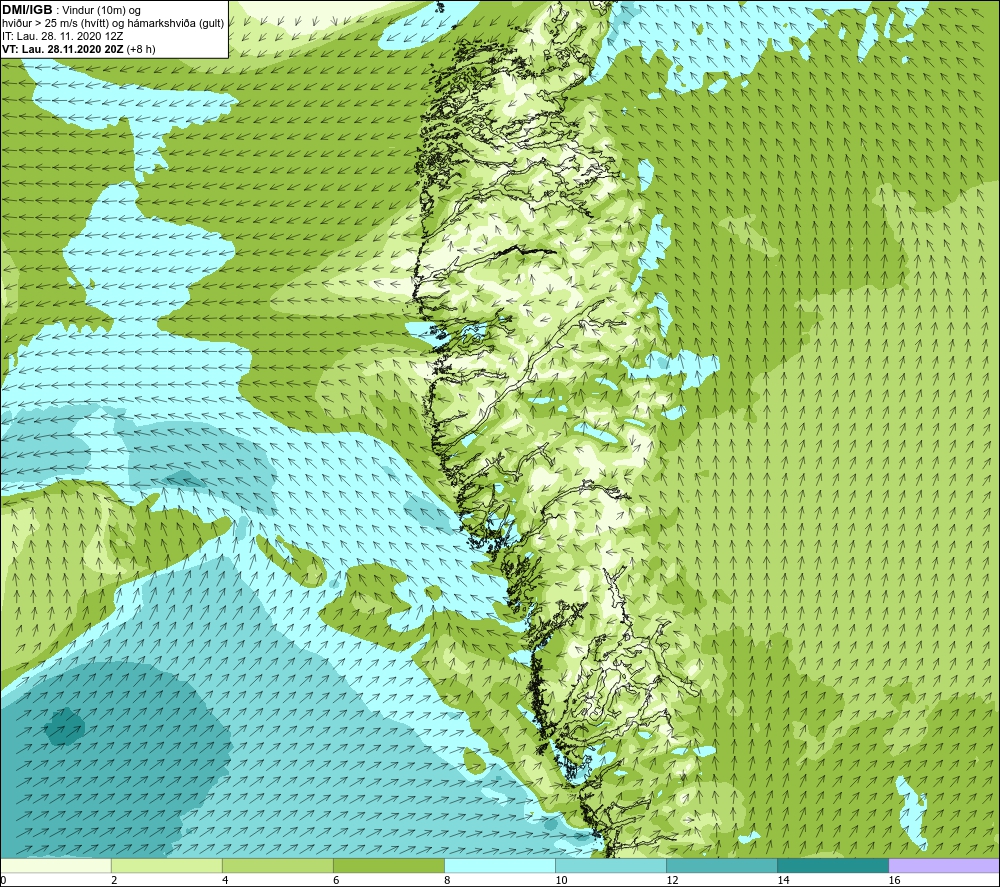The width and height of the screenshot is (1000, 887).
Task: Click the legend scale label '8'
Action: pyautogui.click(x=447, y=880)
